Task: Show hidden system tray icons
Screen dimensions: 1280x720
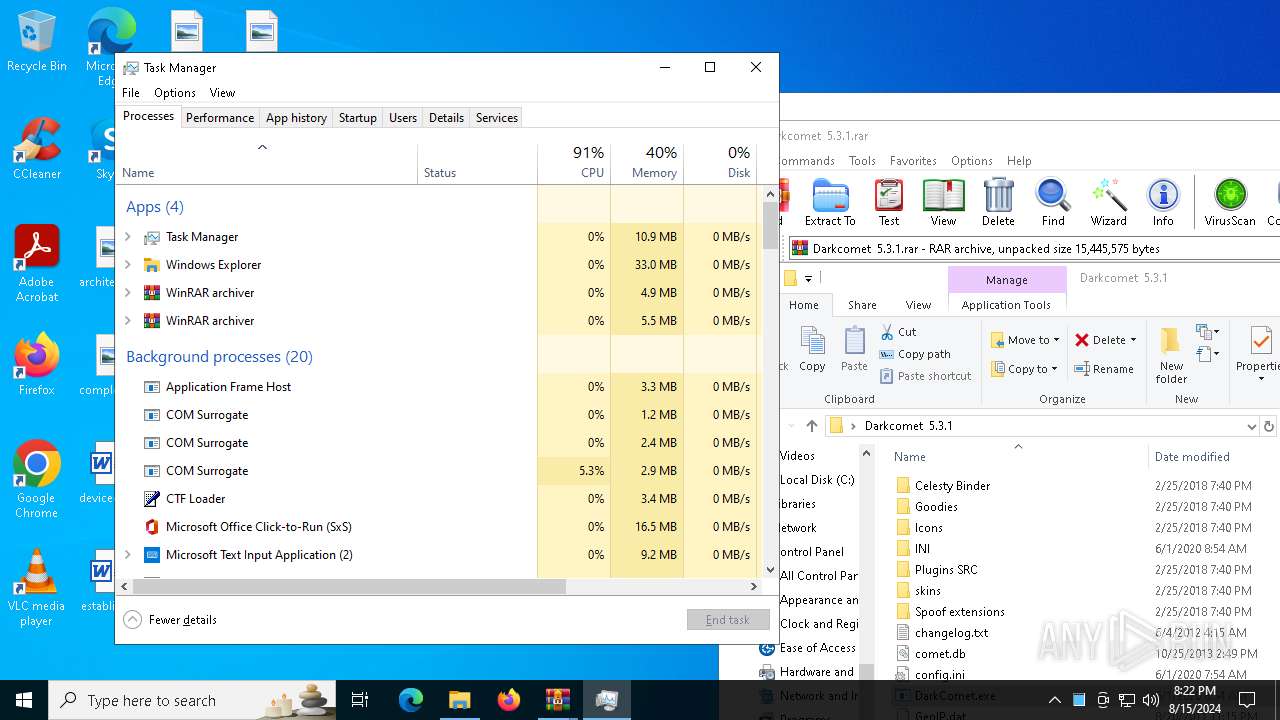Action: [1054, 700]
